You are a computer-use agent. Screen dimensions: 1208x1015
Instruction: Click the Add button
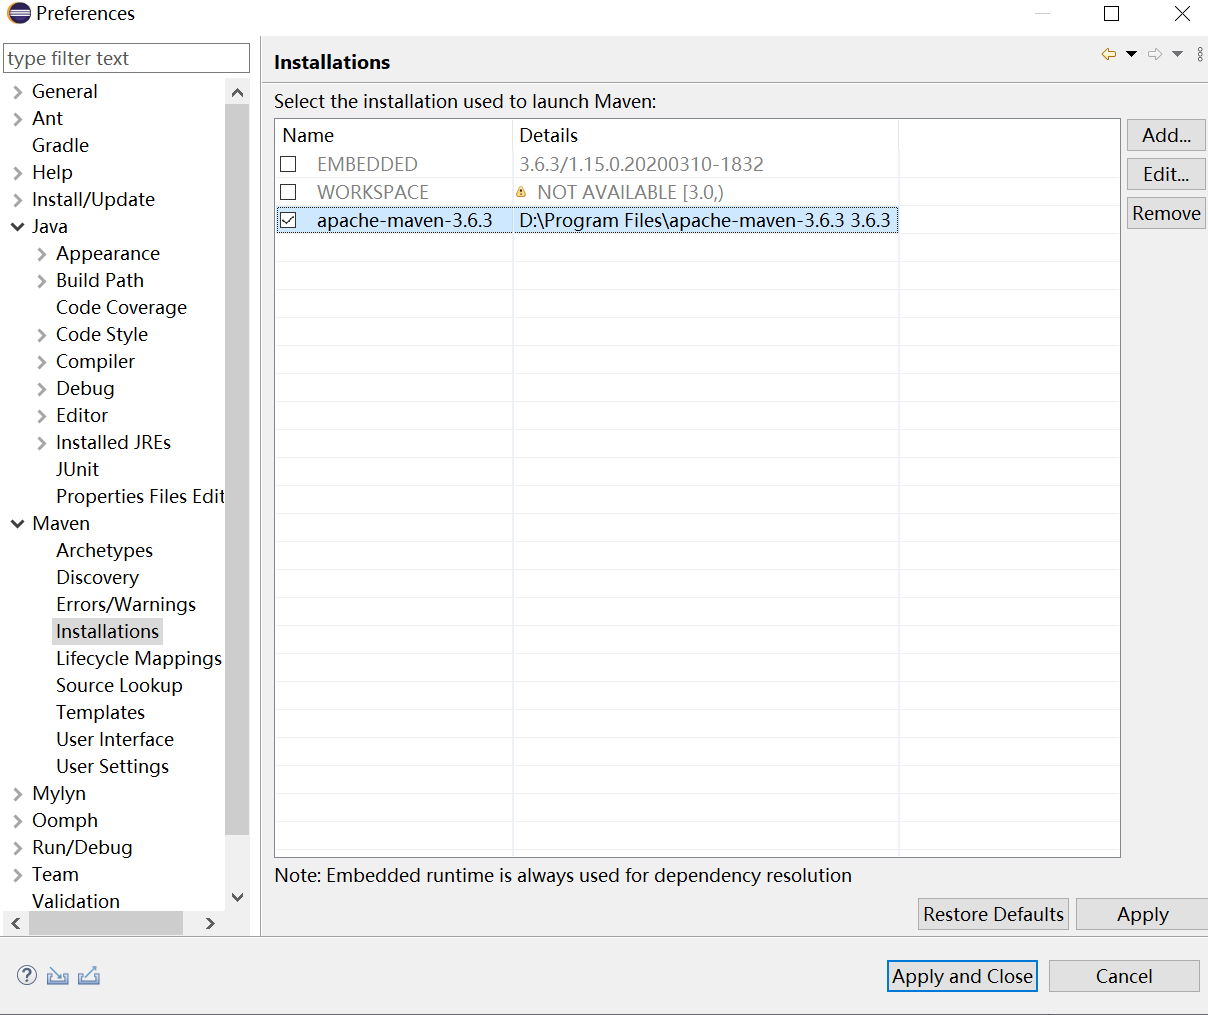(1166, 135)
